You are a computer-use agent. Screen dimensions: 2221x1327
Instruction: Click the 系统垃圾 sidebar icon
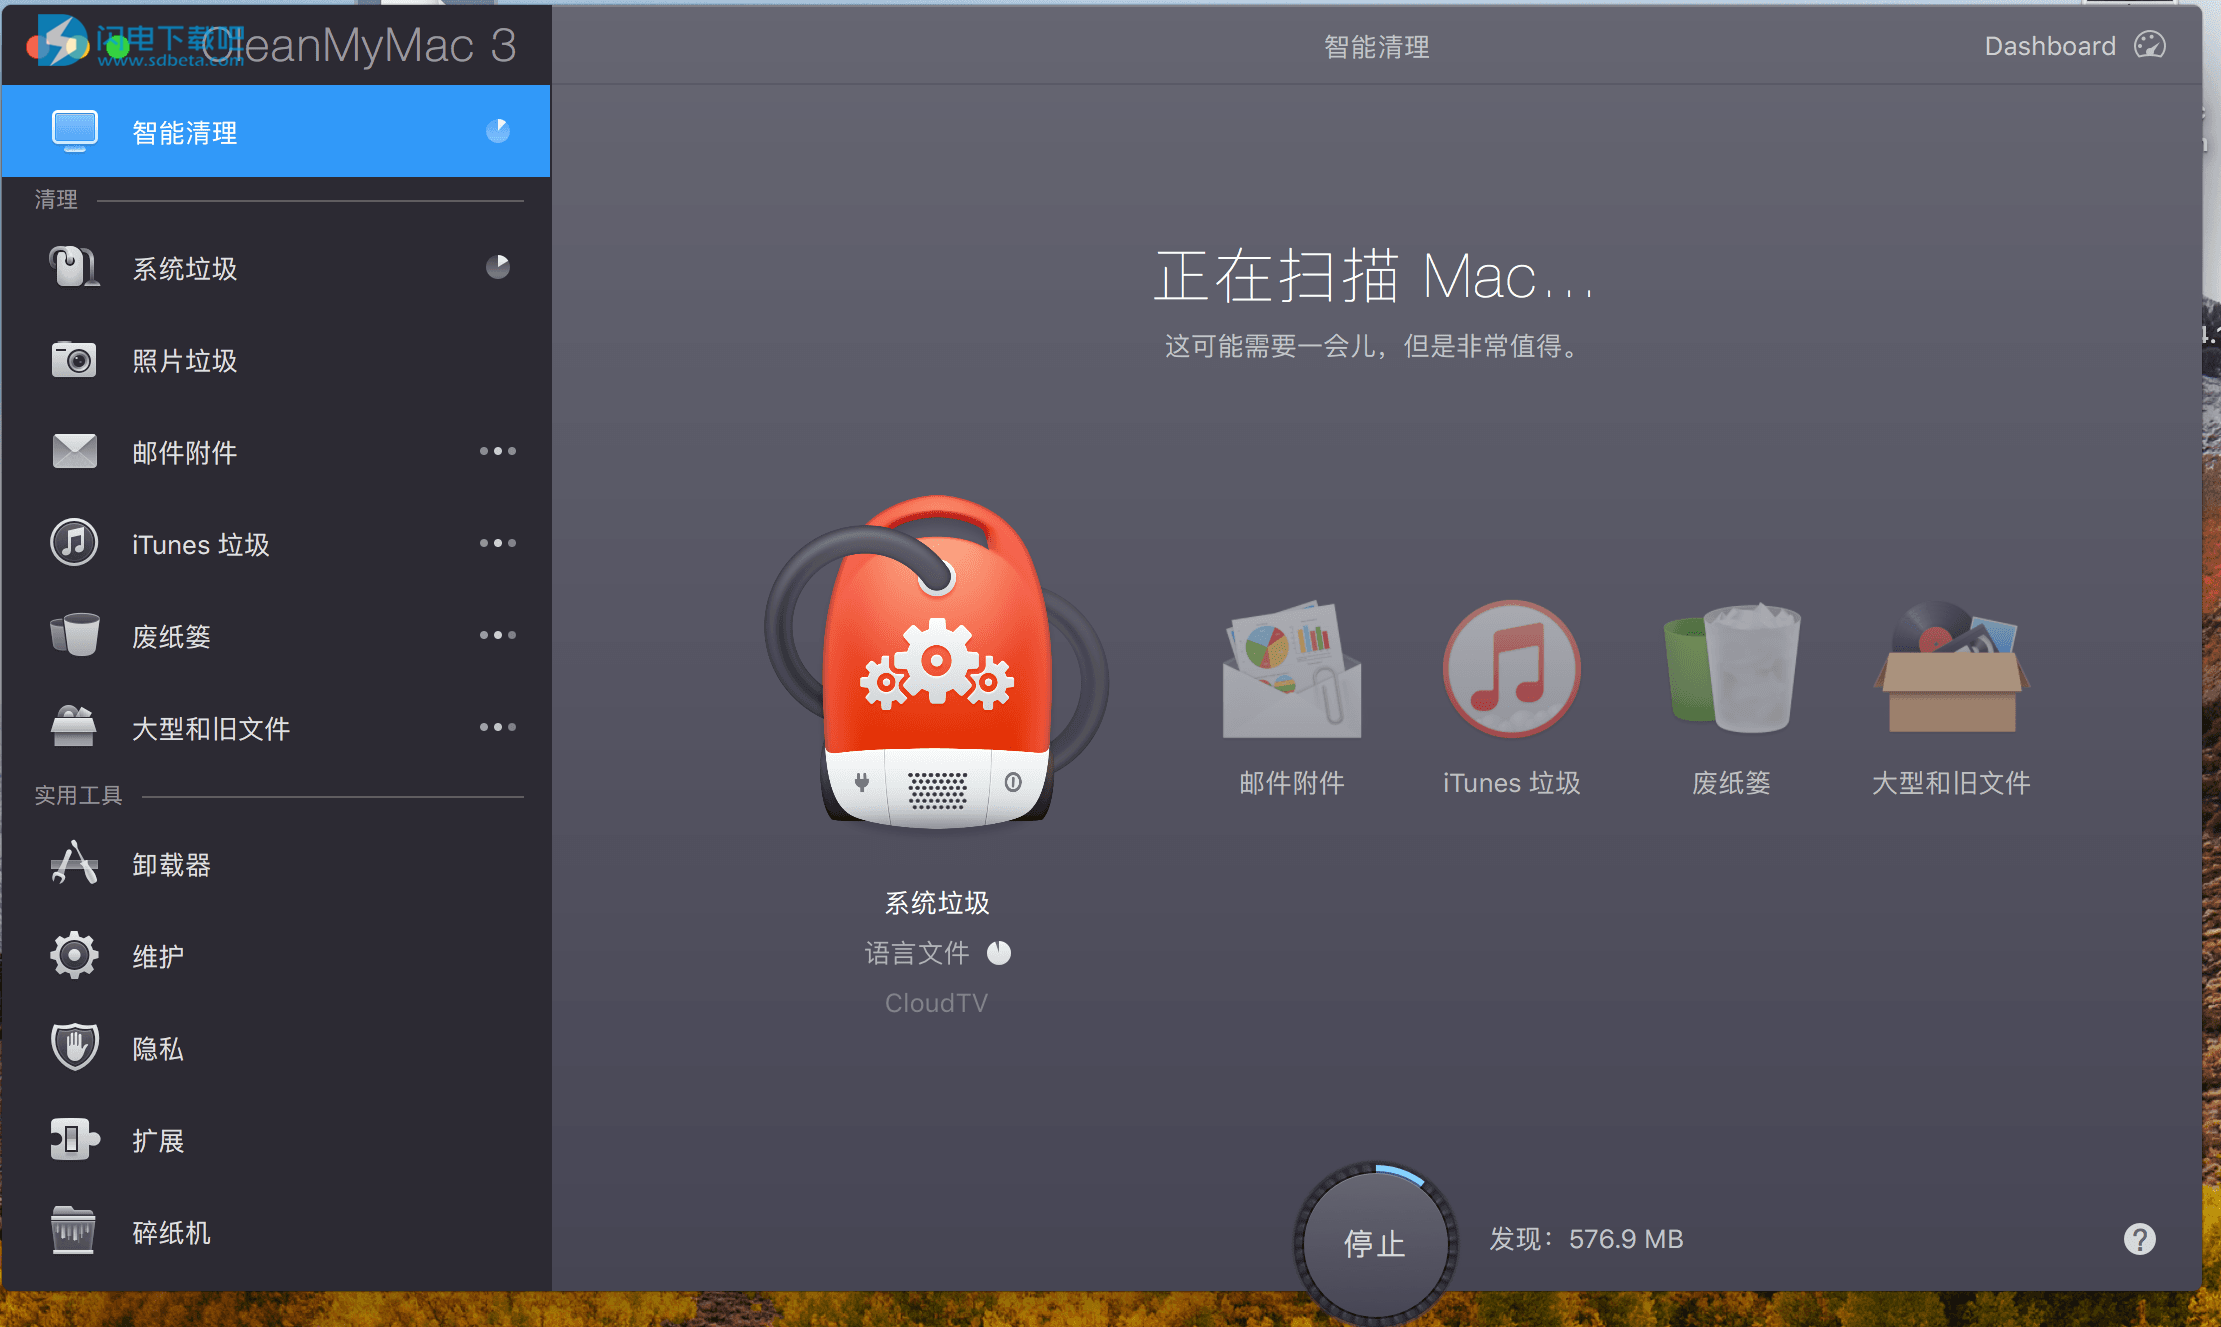pyautogui.click(x=75, y=267)
